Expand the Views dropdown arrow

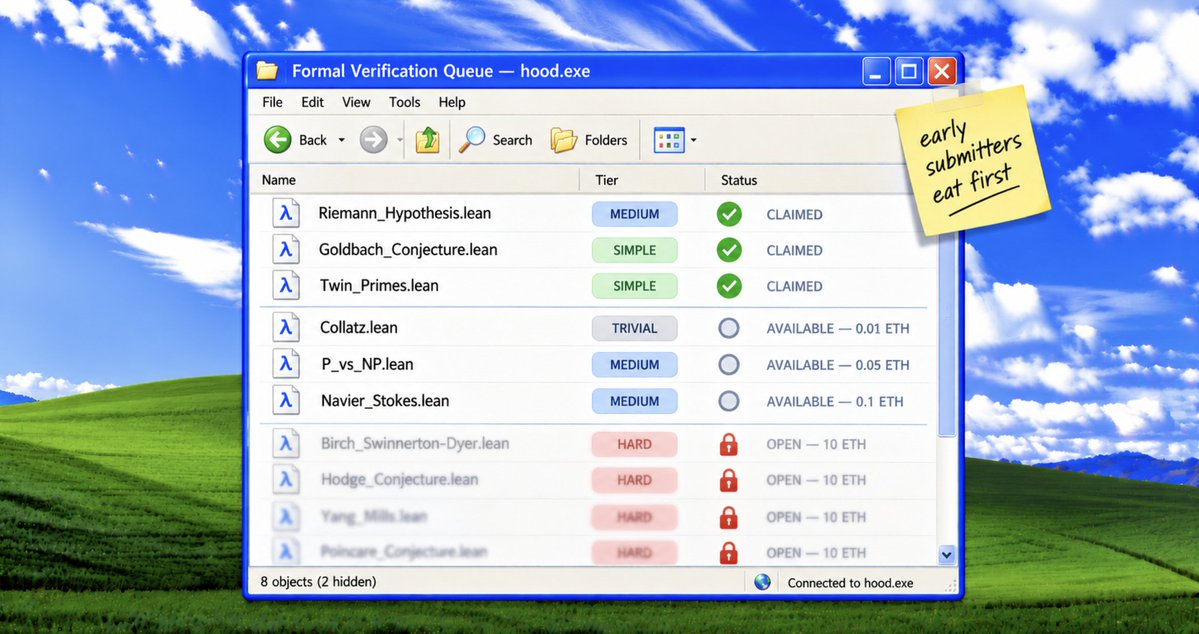coord(694,141)
